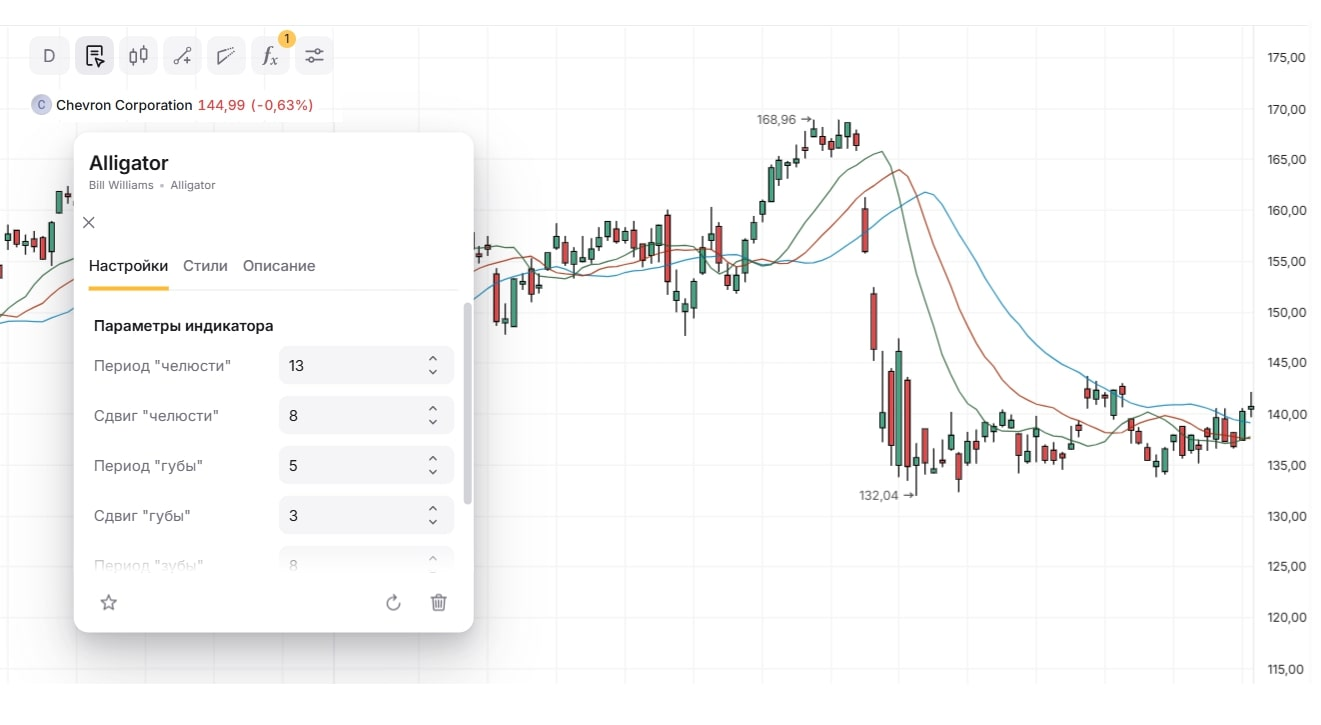The height and width of the screenshot is (725, 1321).
Task: Click the Chevron Corporation ticker label
Action: [124, 105]
